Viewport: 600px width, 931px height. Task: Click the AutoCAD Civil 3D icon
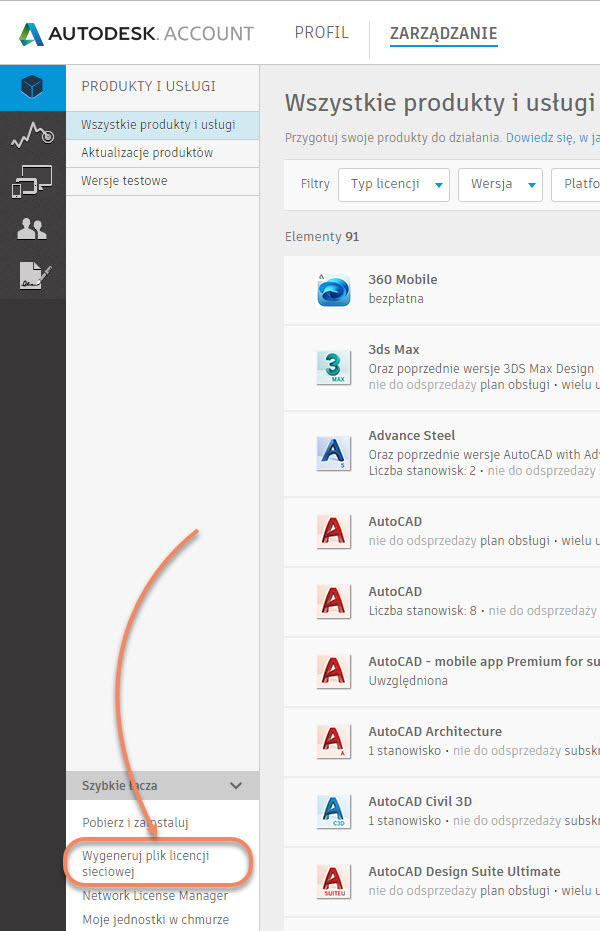(333, 812)
